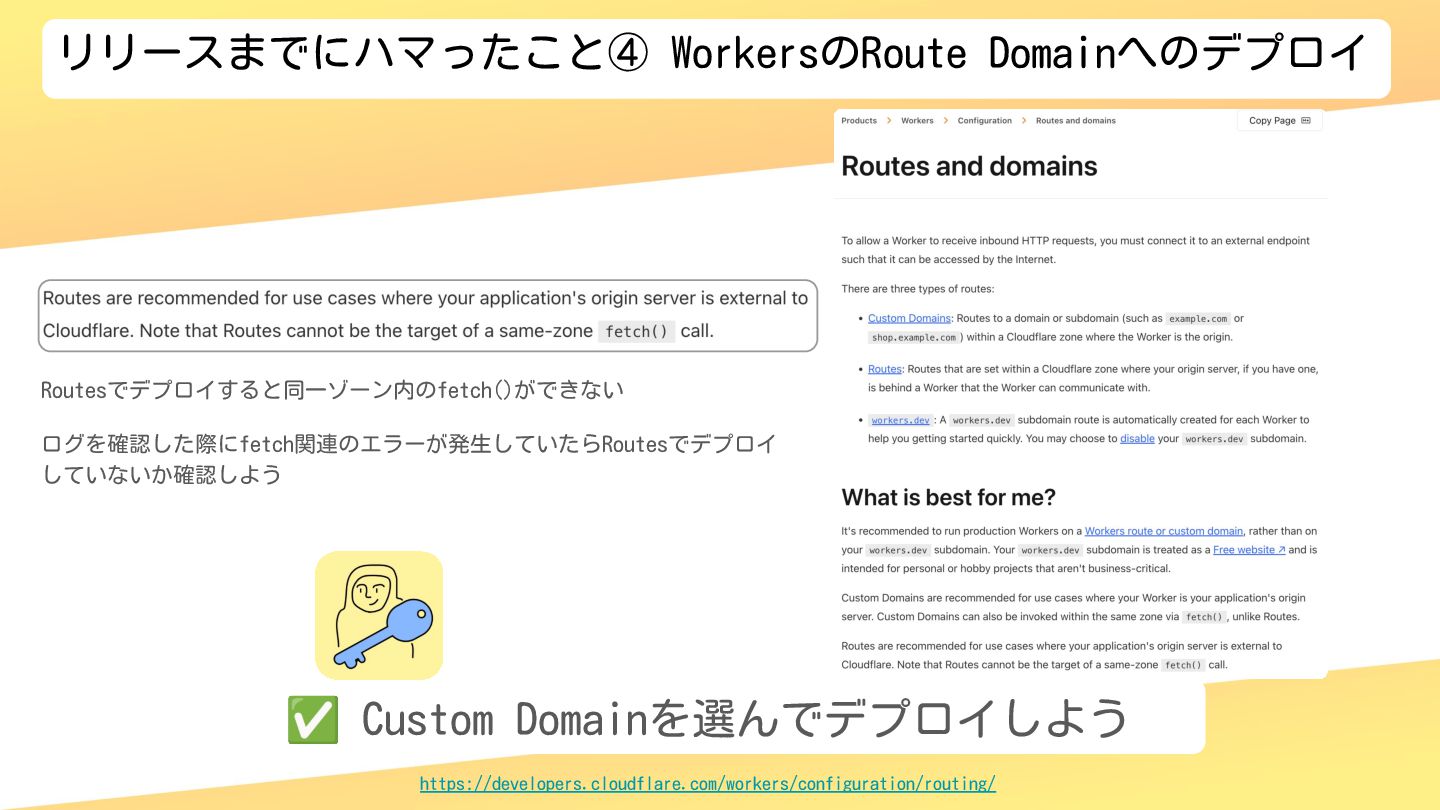Screen dimensions: 1440x810
Task: Click the example.com code snippet
Action: point(1198,319)
